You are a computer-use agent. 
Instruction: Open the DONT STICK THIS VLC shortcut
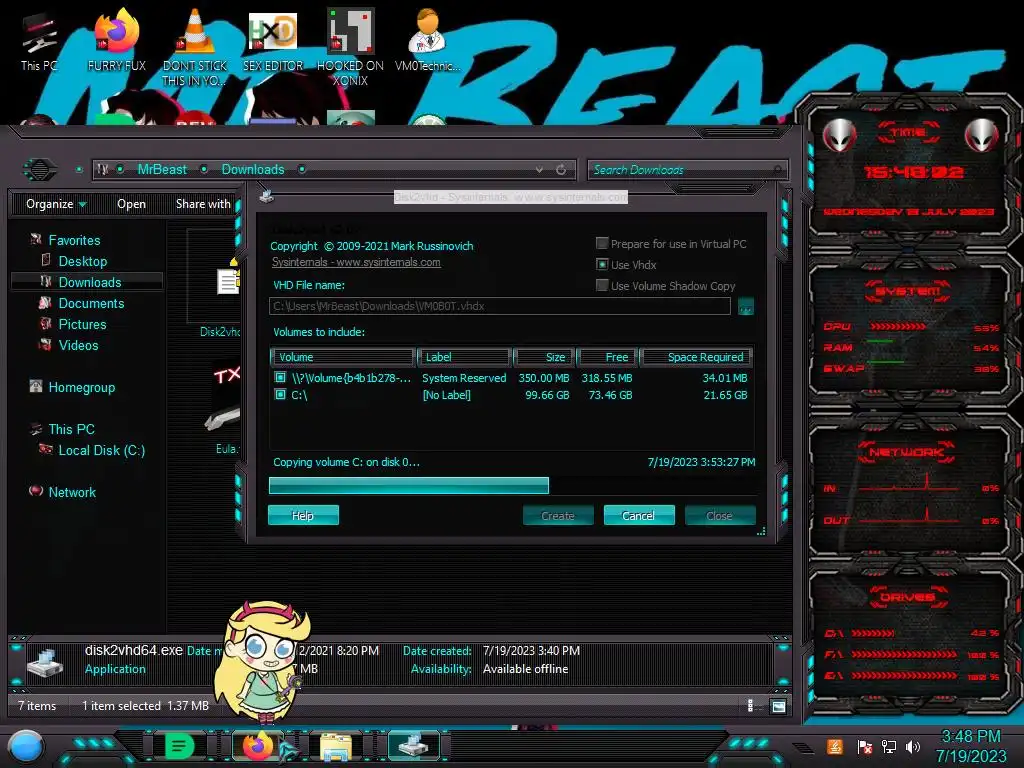[194, 47]
